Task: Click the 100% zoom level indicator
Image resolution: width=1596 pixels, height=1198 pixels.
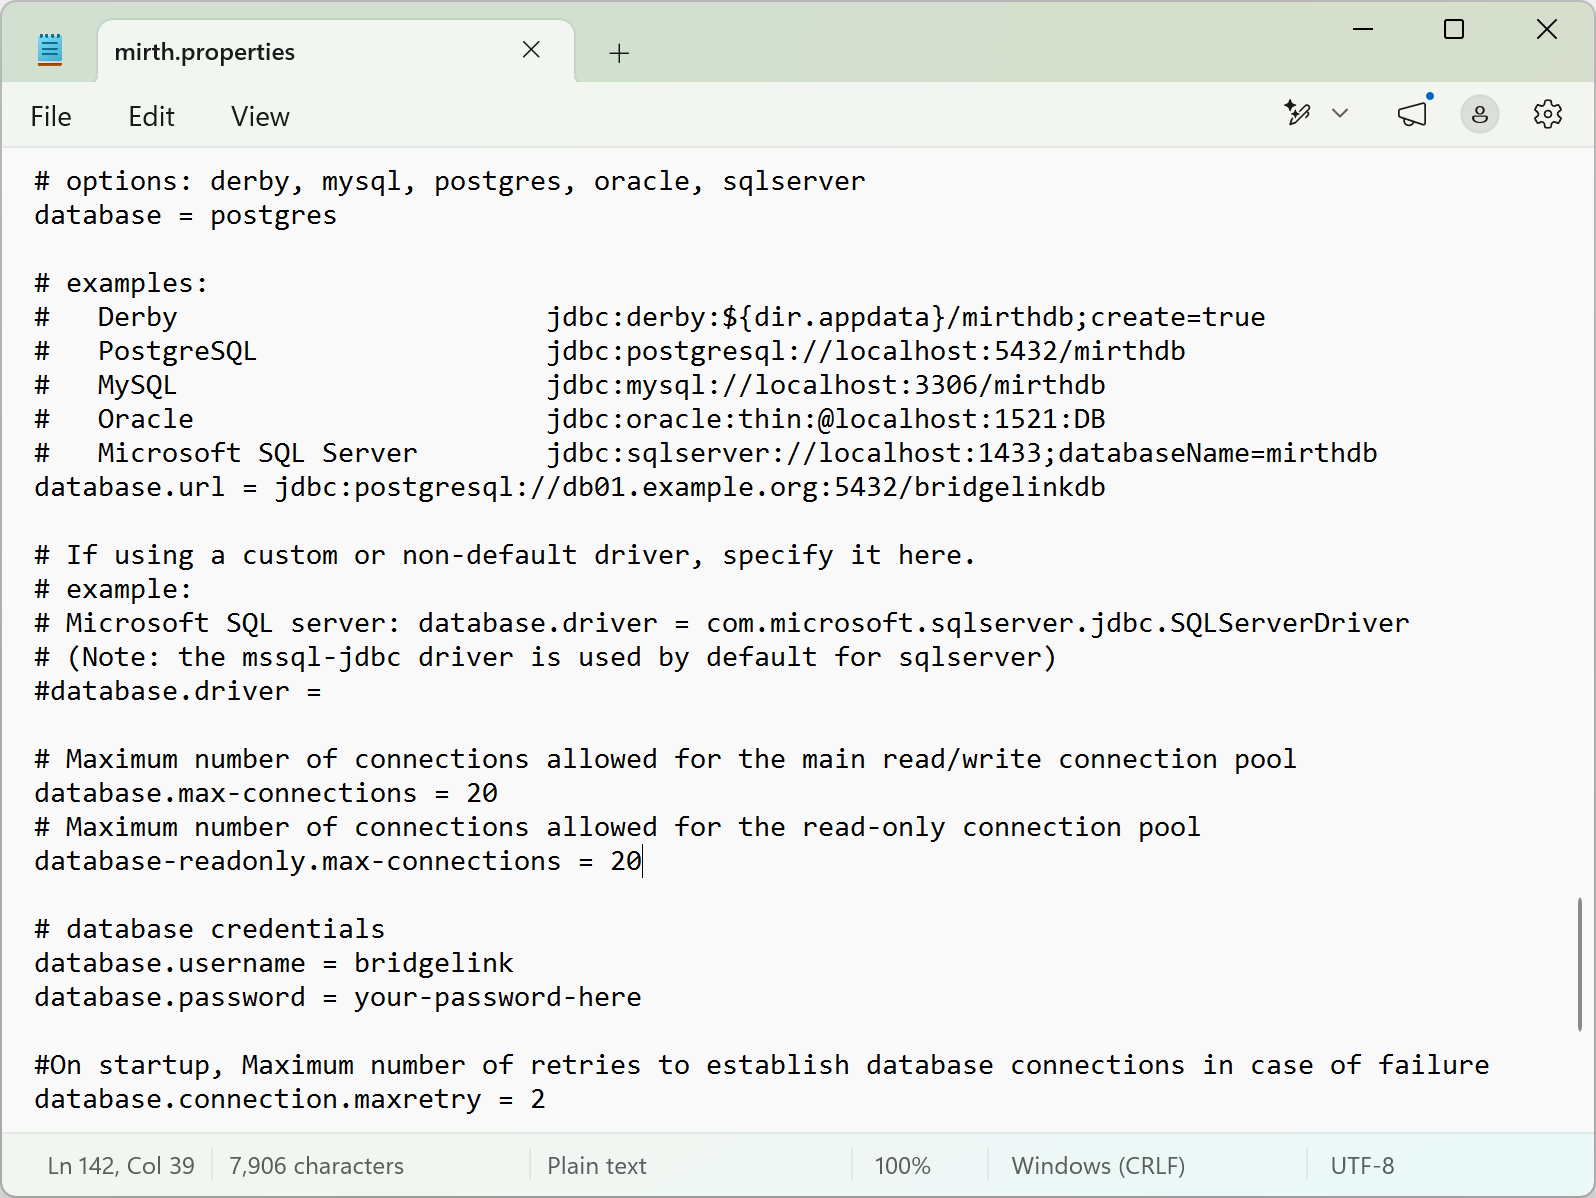Action: click(x=903, y=1166)
